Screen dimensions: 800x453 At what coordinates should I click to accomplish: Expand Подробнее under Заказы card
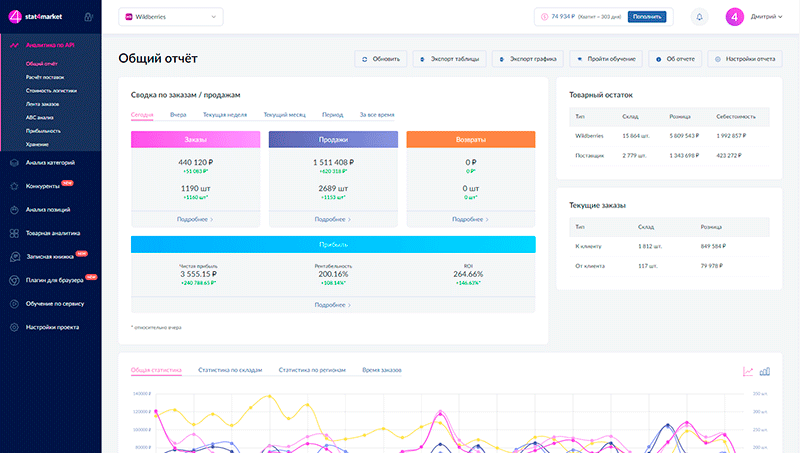[x=196, y=218]
